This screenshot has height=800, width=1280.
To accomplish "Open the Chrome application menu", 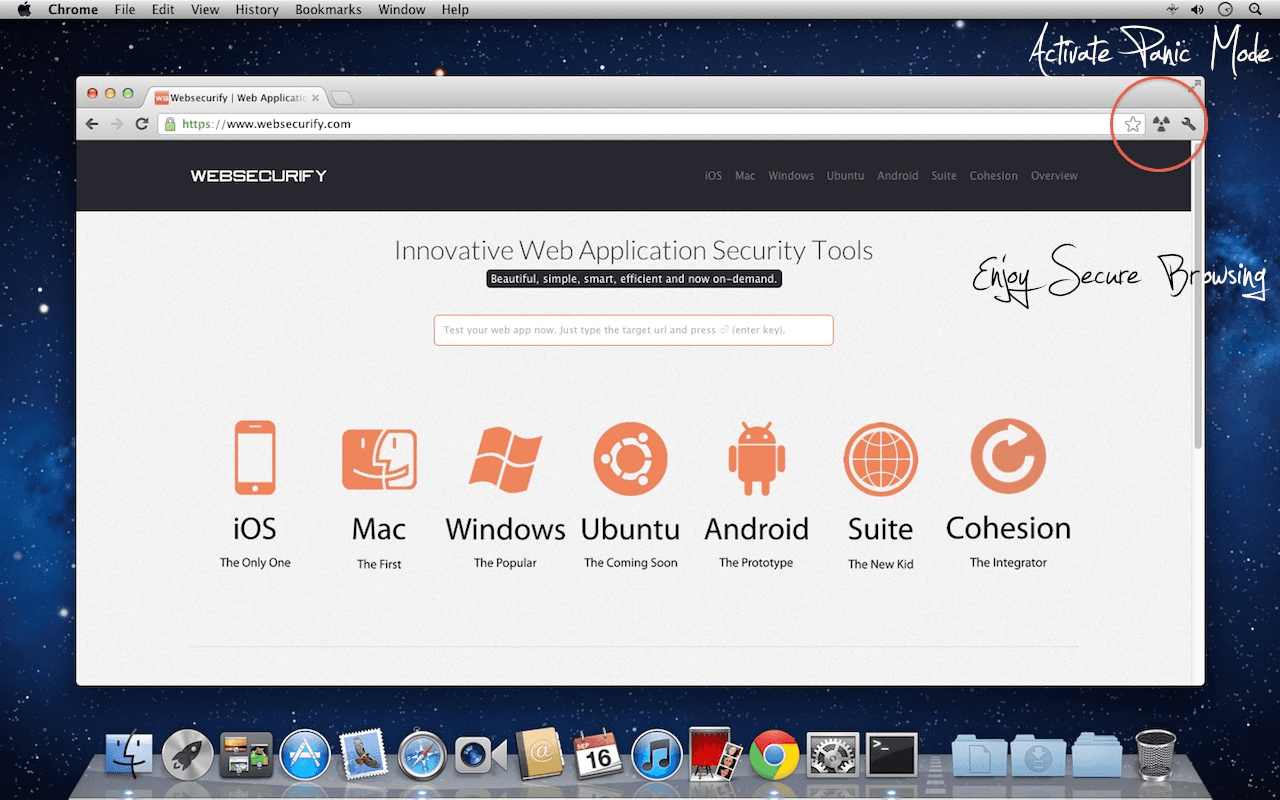I will click(73, 10).
